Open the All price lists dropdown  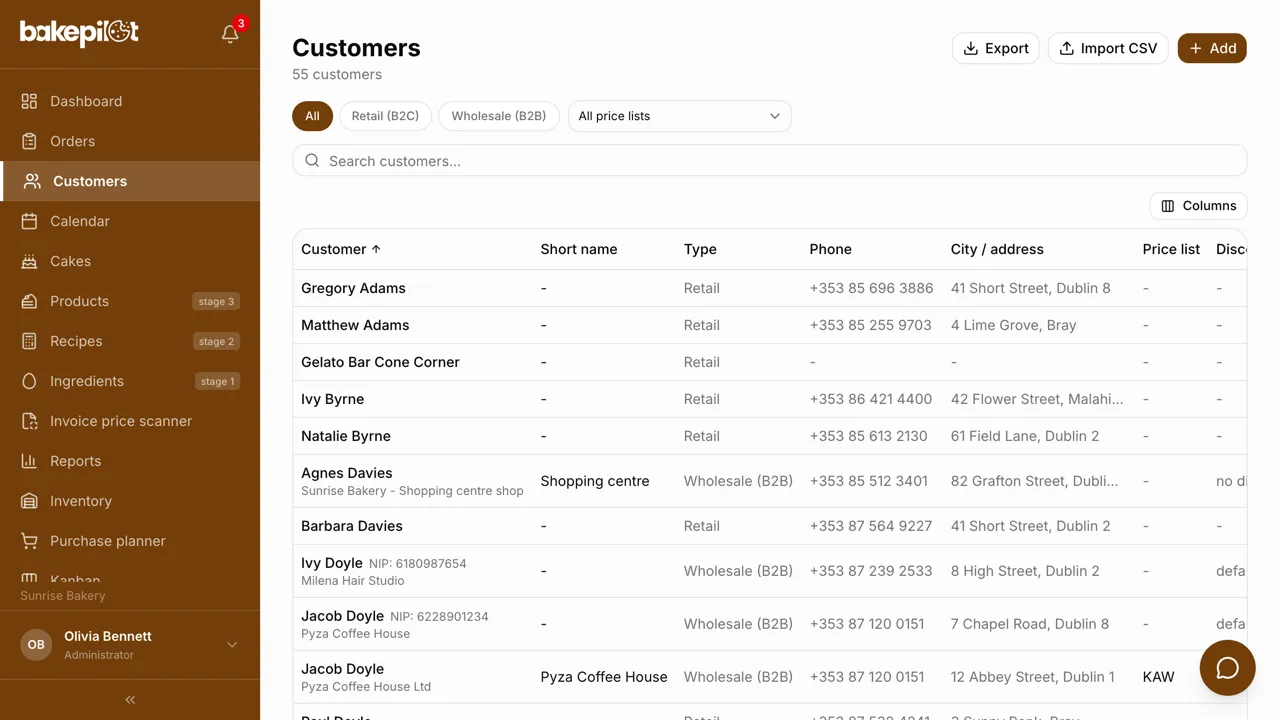[680, 116]
